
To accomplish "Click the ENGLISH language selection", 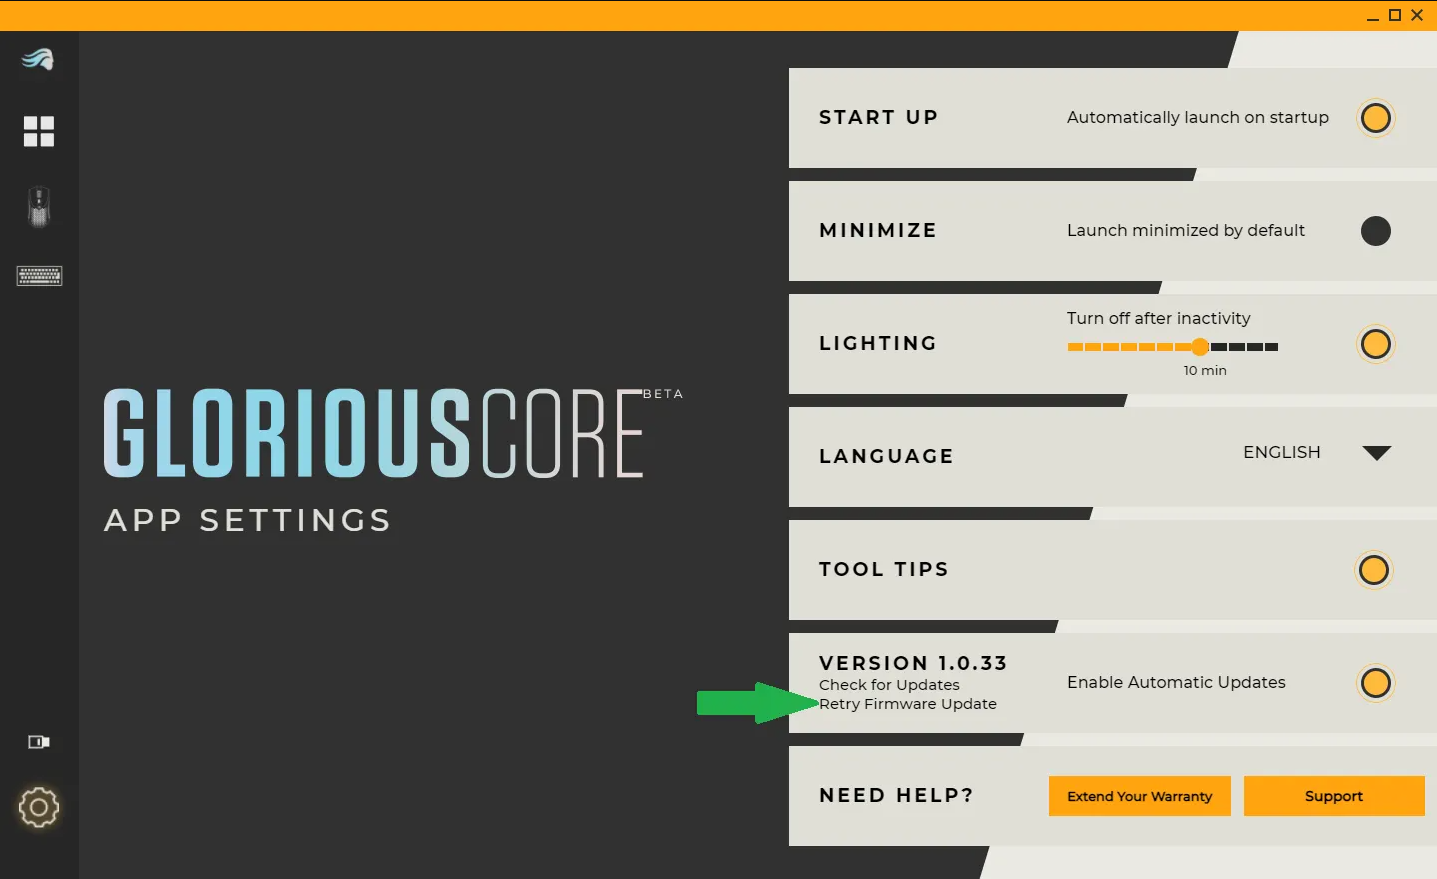I will pyautogui.click(x=1282, y=452).
